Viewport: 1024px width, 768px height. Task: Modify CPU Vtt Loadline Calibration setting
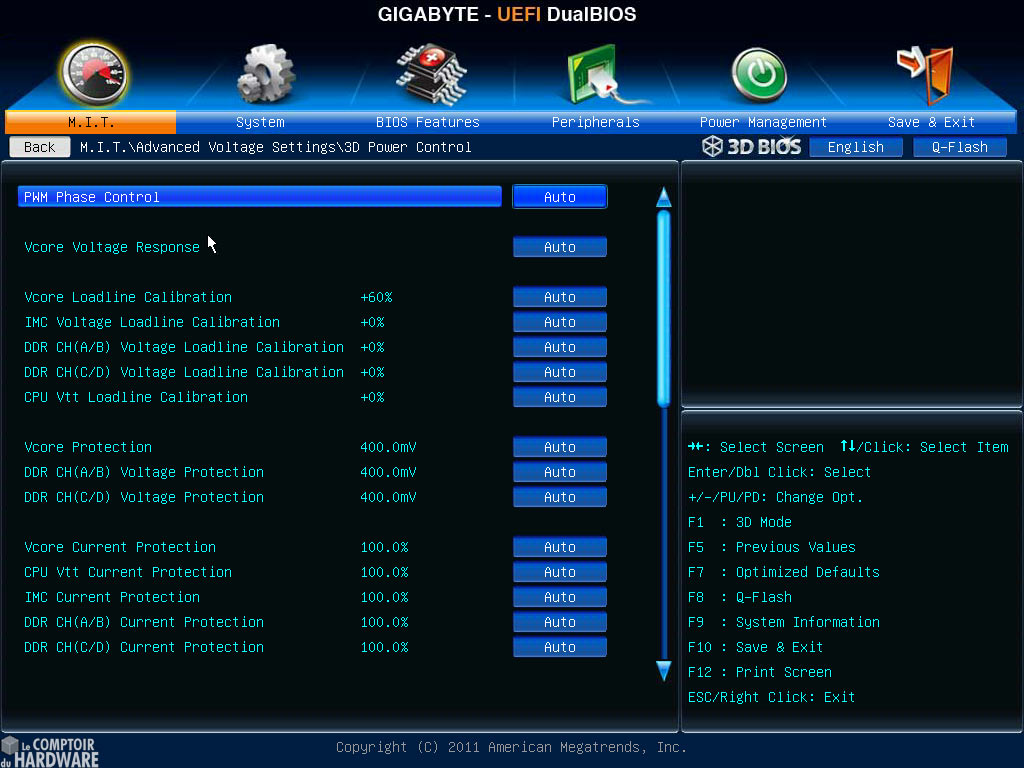coord(559,396)
